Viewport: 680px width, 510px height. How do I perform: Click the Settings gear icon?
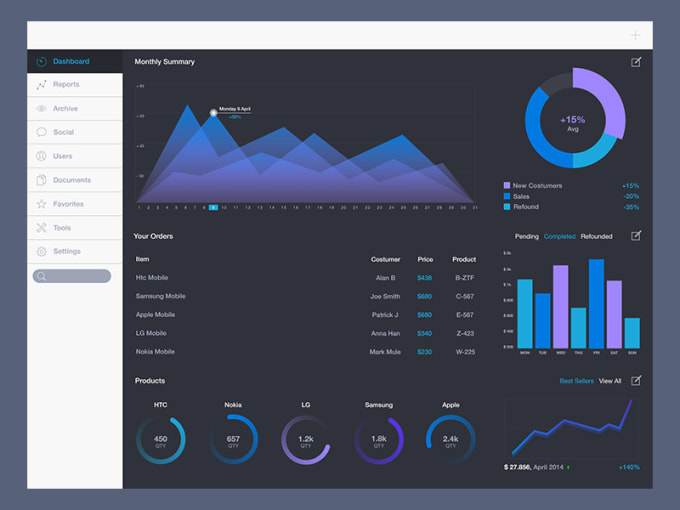click(x=42, y=252)
